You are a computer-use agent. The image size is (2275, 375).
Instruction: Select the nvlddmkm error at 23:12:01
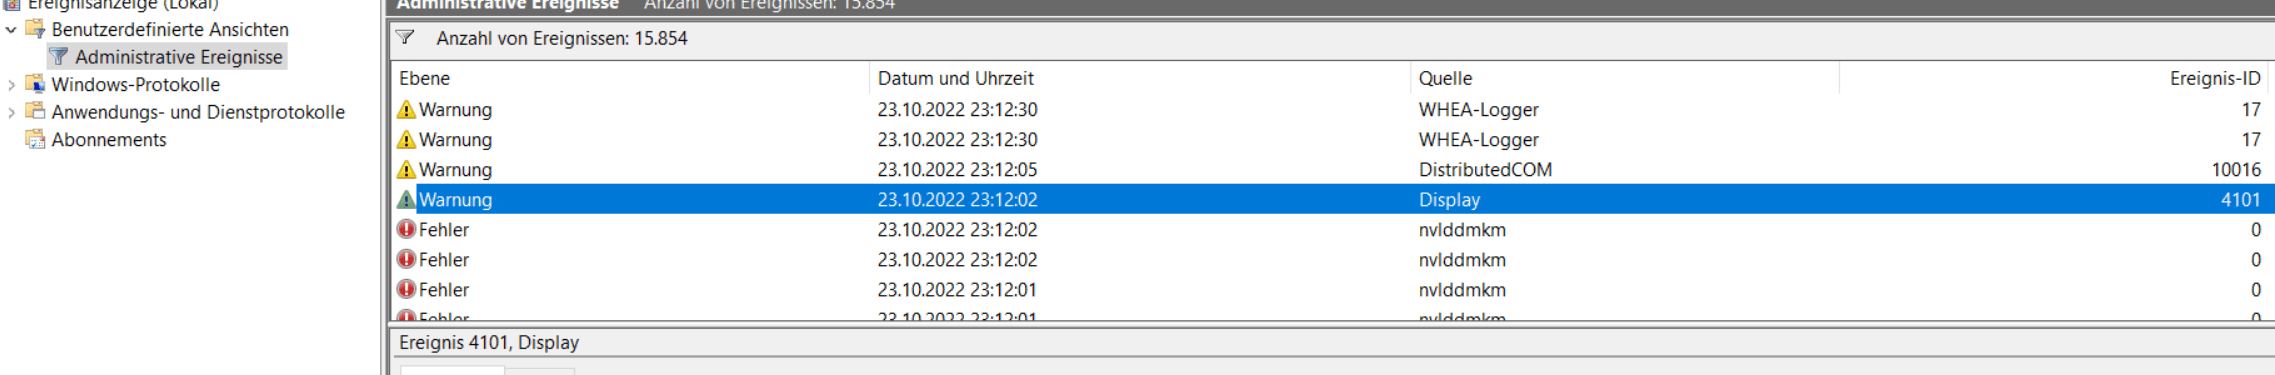1330,290
